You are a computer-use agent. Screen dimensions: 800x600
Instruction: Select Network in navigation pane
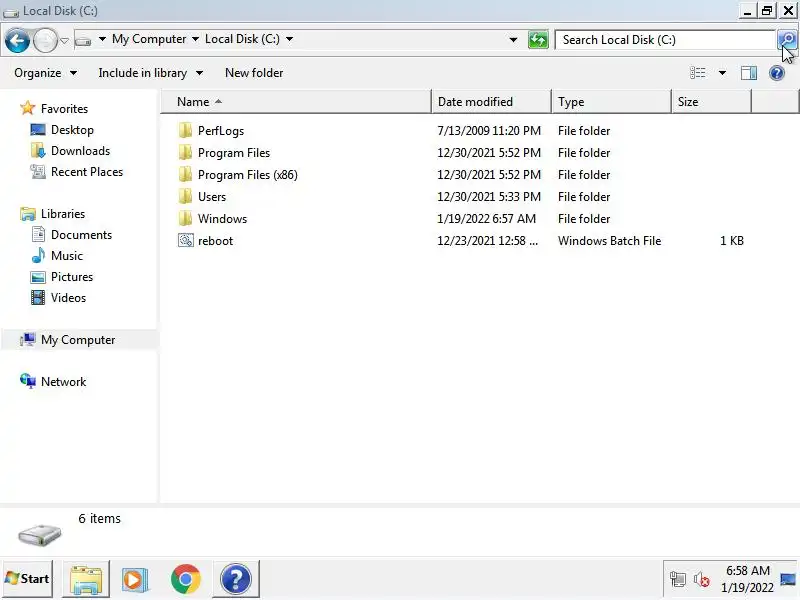tap(63, 382)
